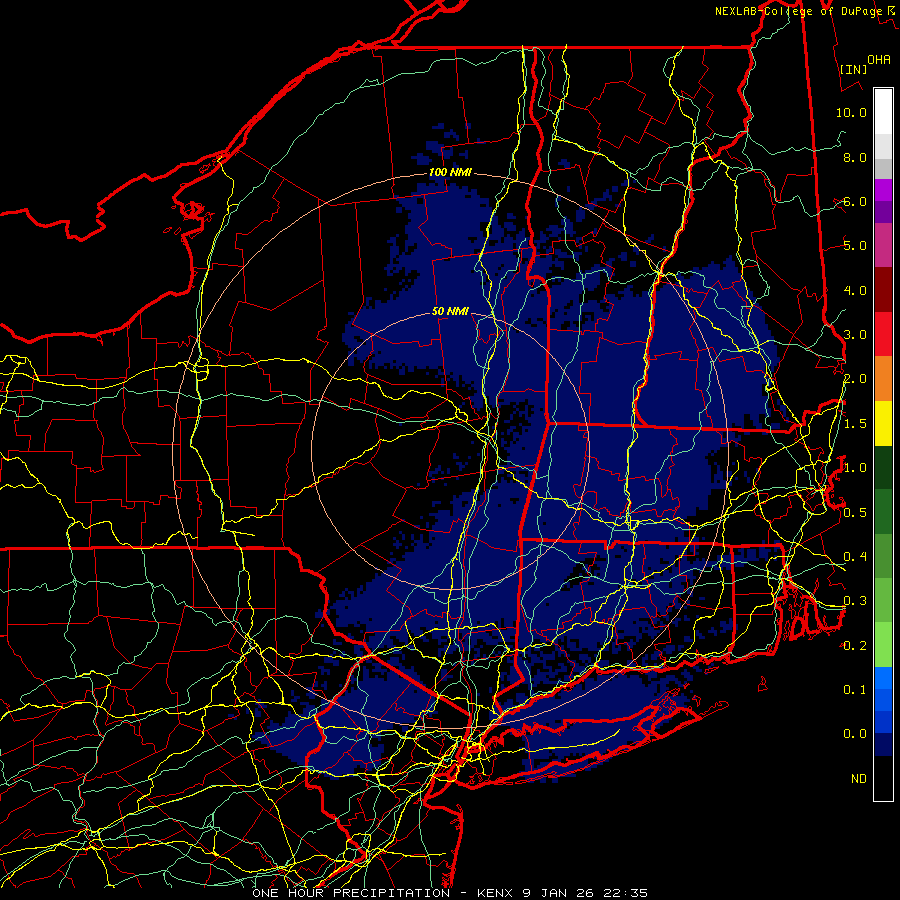
Task: Click the 0.1 legend value
Action: coord(855,690)
